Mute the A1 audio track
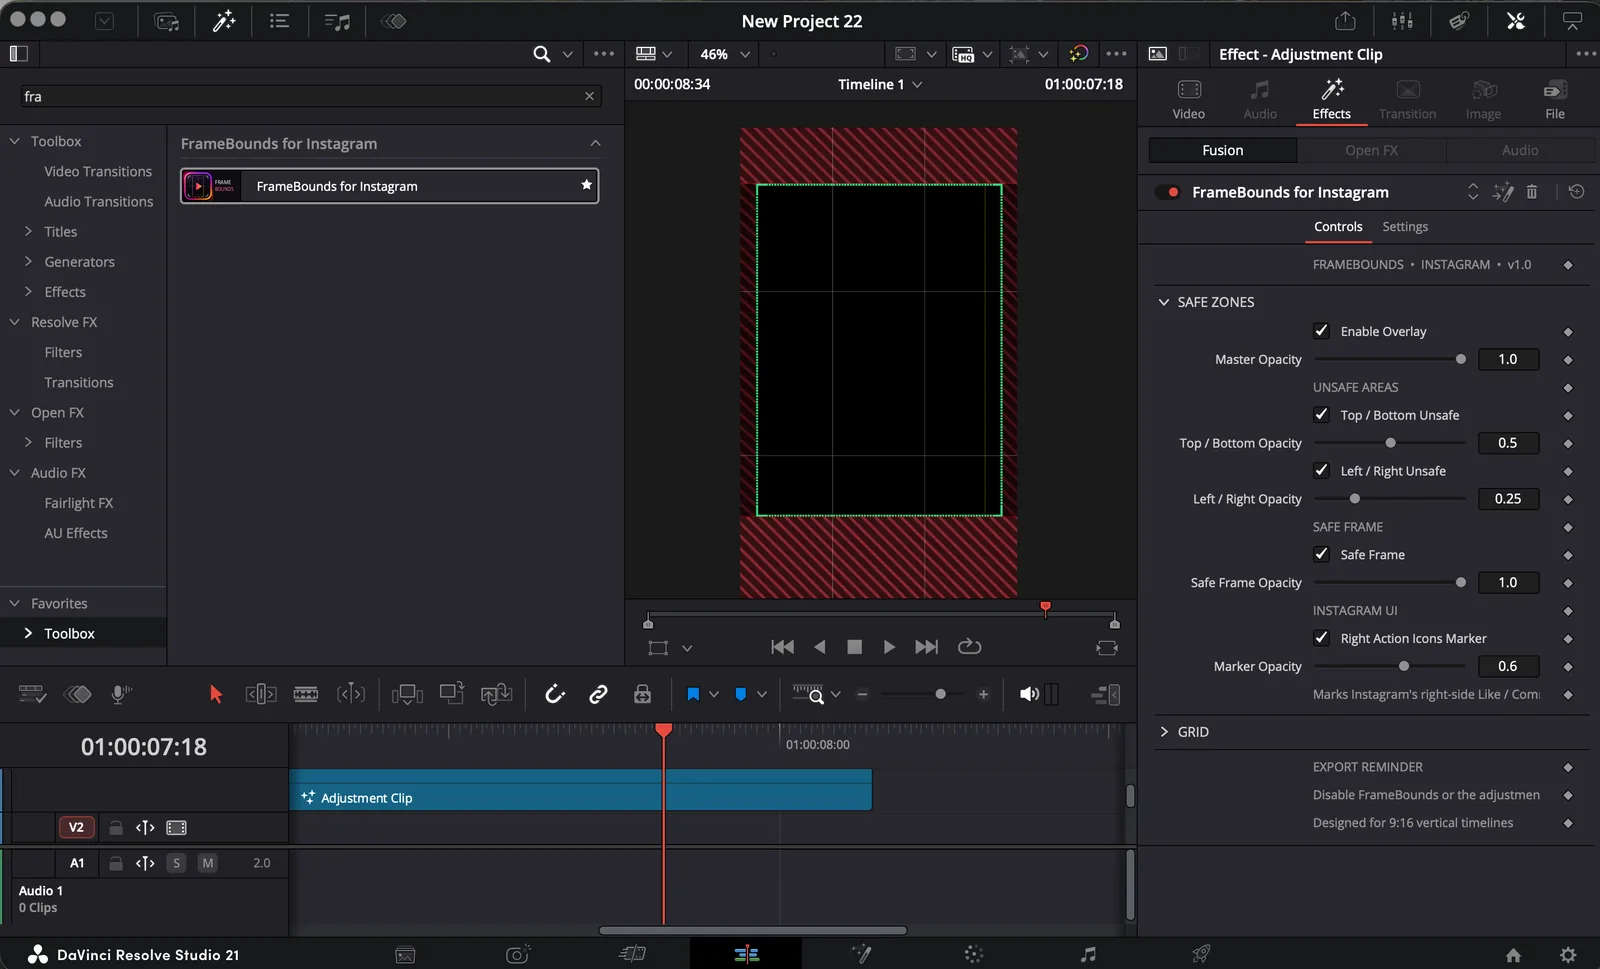 coord(207,863)
